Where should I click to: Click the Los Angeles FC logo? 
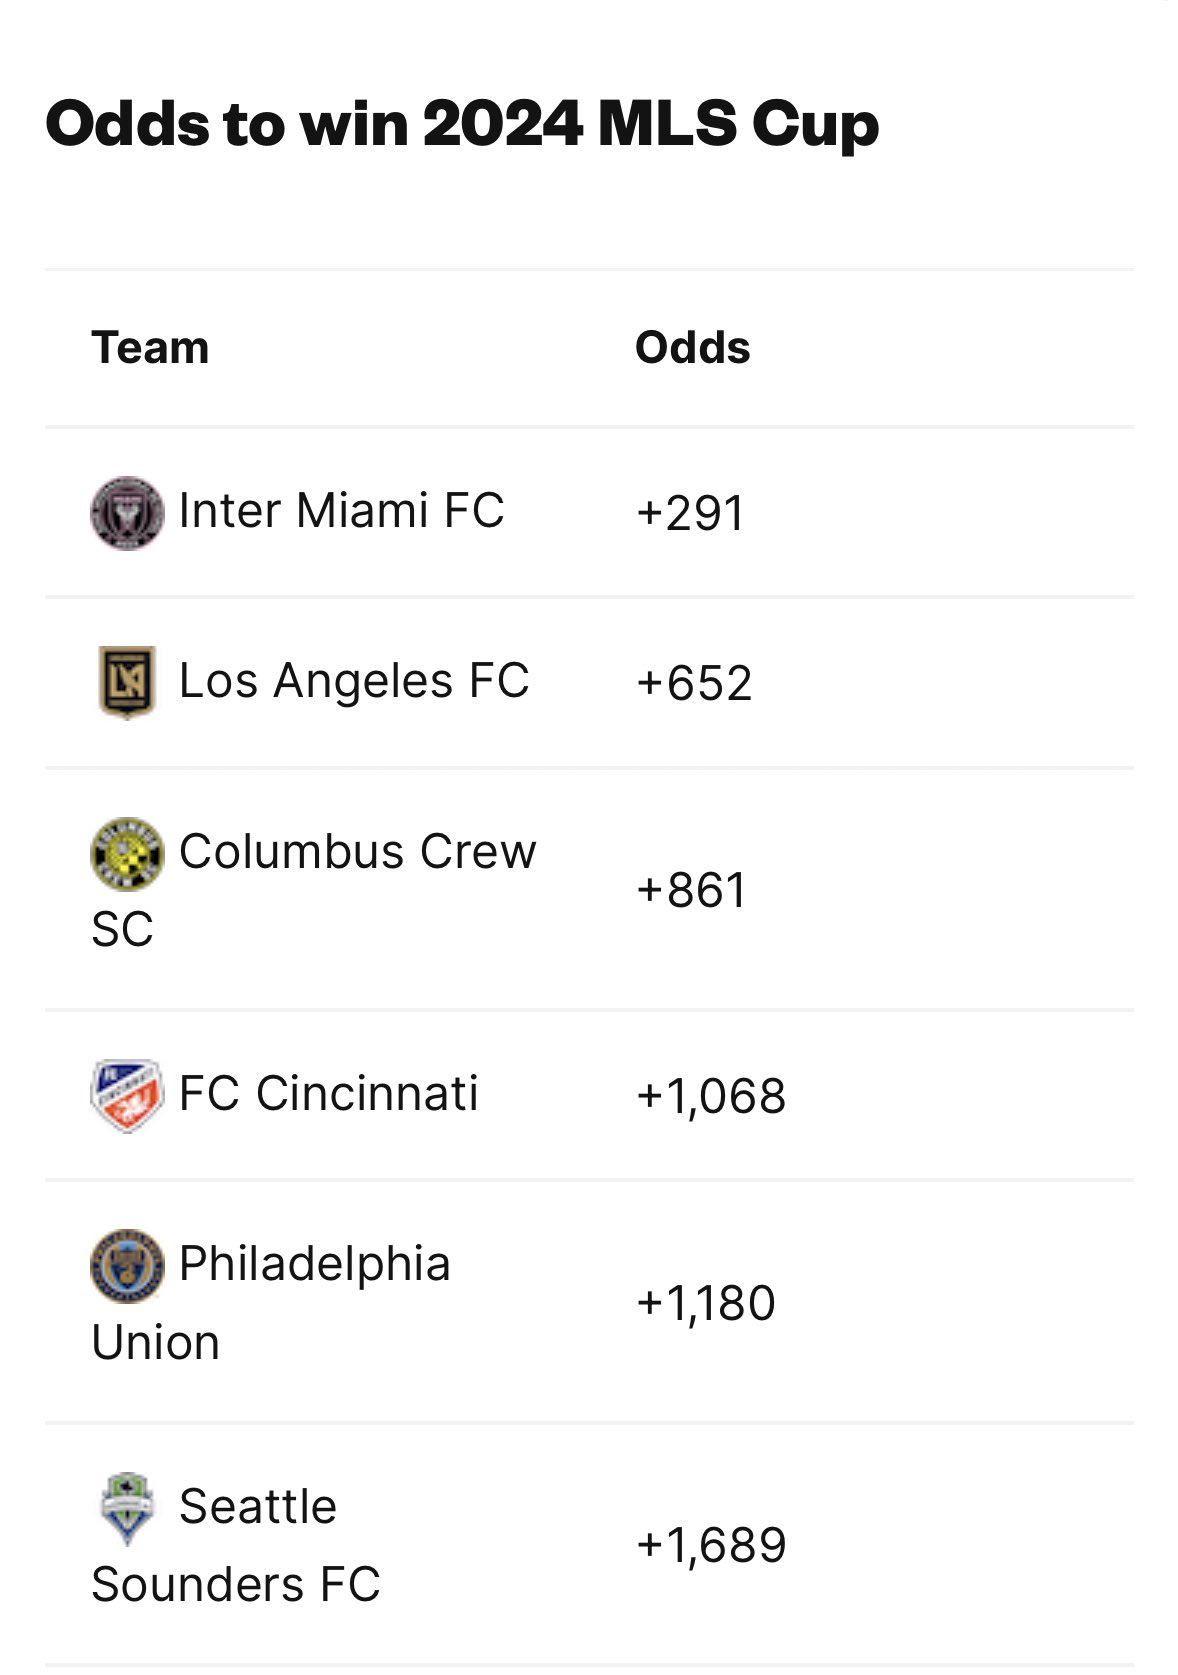point(127,683)
